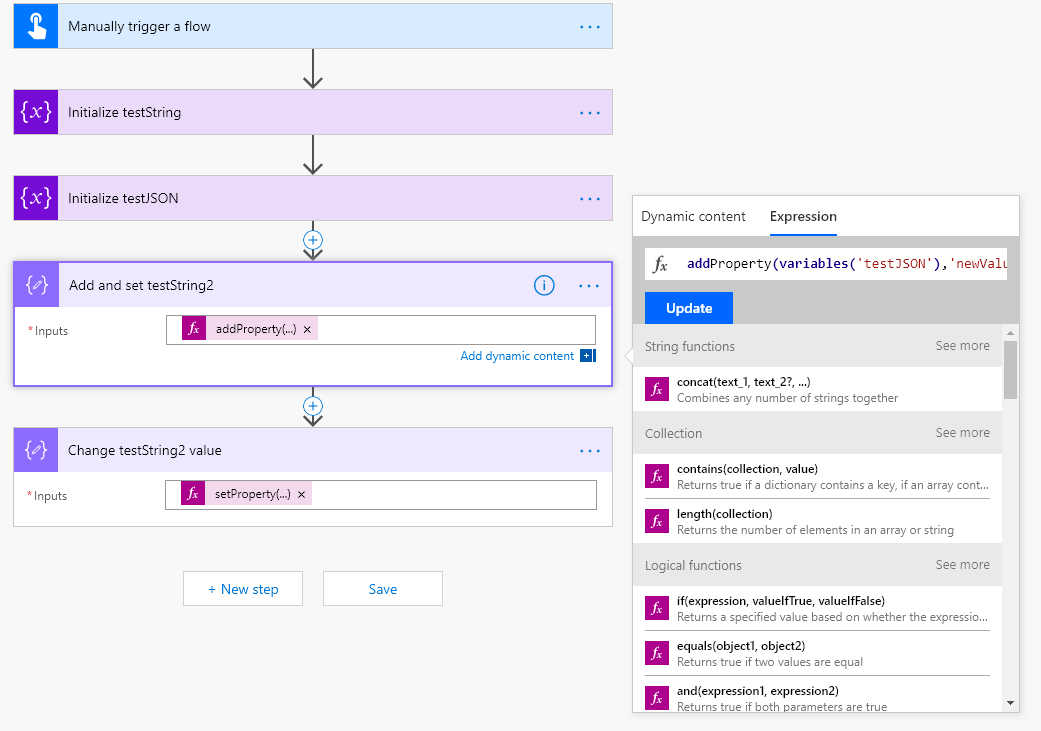
Task: Click the Update button
Action: point(688,308)
